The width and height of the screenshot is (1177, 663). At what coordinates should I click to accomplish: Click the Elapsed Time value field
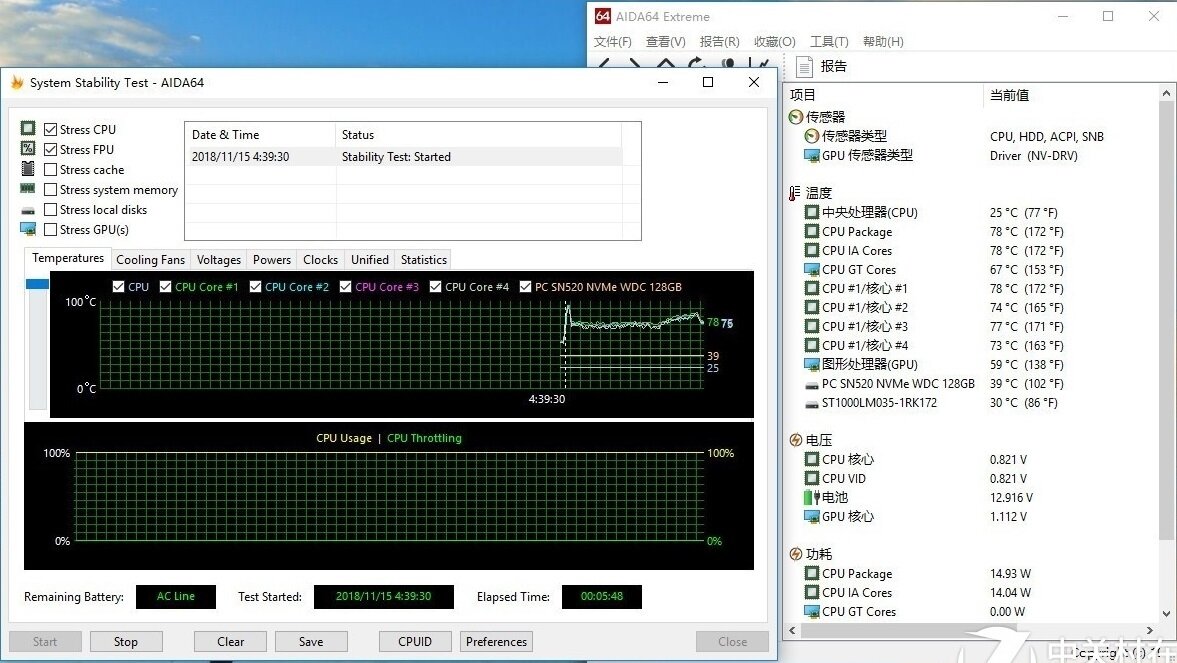click(602, 596)
